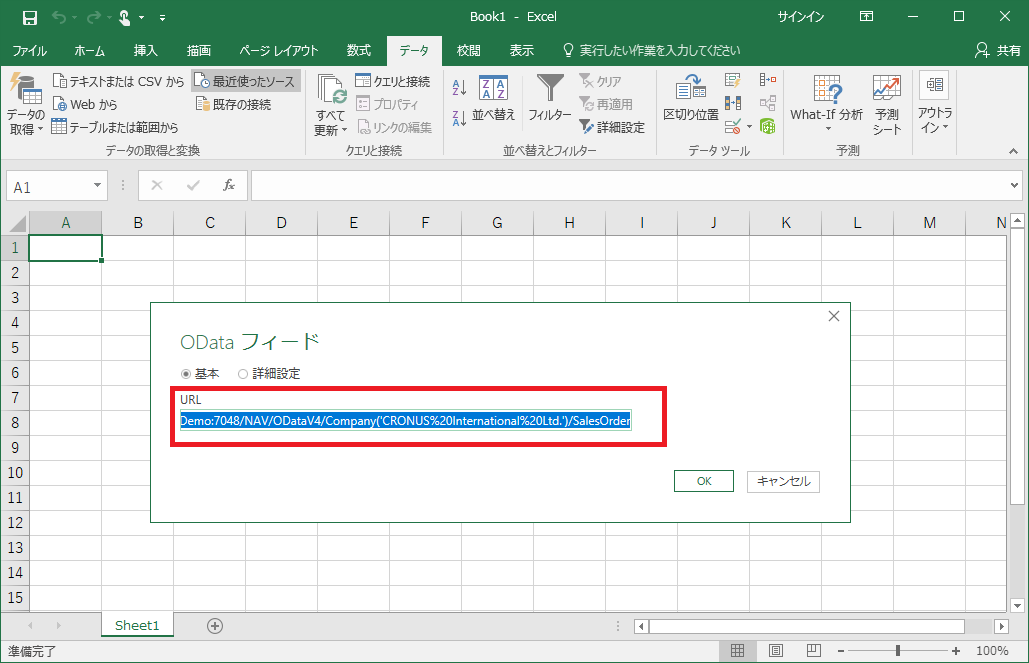Click the 共有 share icon
This screenshot has height=663, width=1029.
coord(998,51)
